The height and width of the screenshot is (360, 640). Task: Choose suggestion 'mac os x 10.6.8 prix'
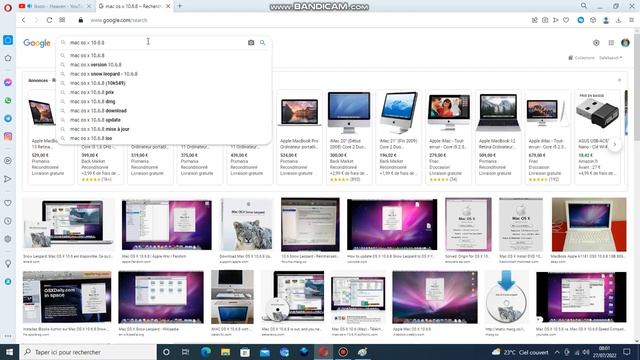pyautogui.click(x=165, y=92)
